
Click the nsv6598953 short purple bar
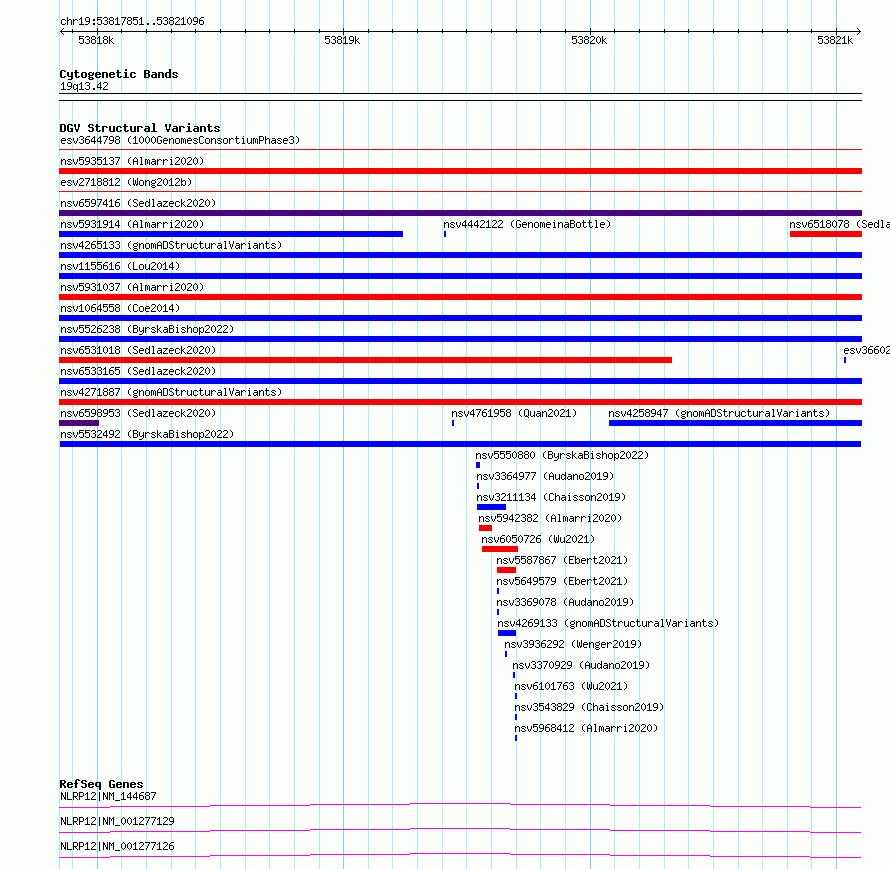pos(79,423)
